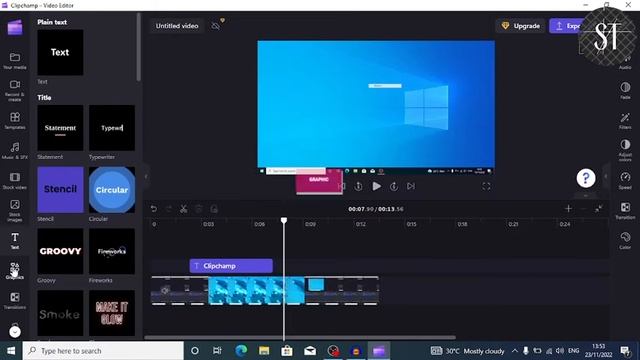
Task: Select the plain Text style thumbnail
Action: pyautogui.click(x=60, y=52)
